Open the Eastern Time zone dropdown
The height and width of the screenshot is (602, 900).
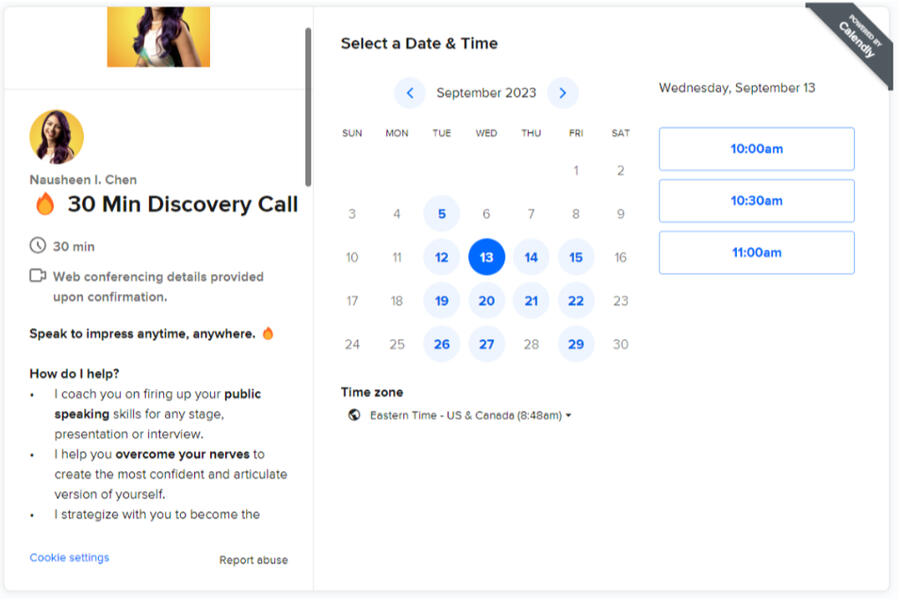pyautogui.click(x=470, y=415)
